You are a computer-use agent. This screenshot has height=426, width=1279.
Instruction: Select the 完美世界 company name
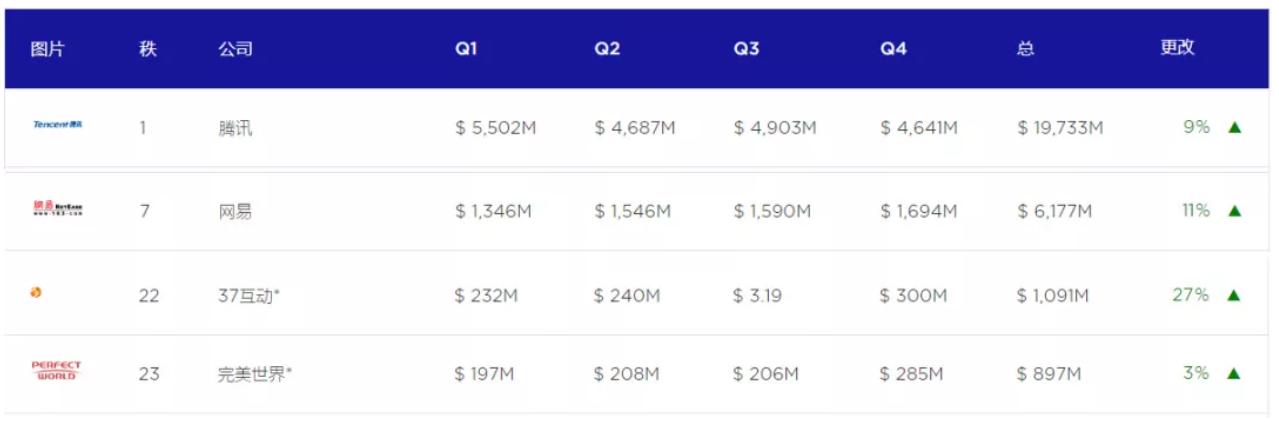coord(255,374)
